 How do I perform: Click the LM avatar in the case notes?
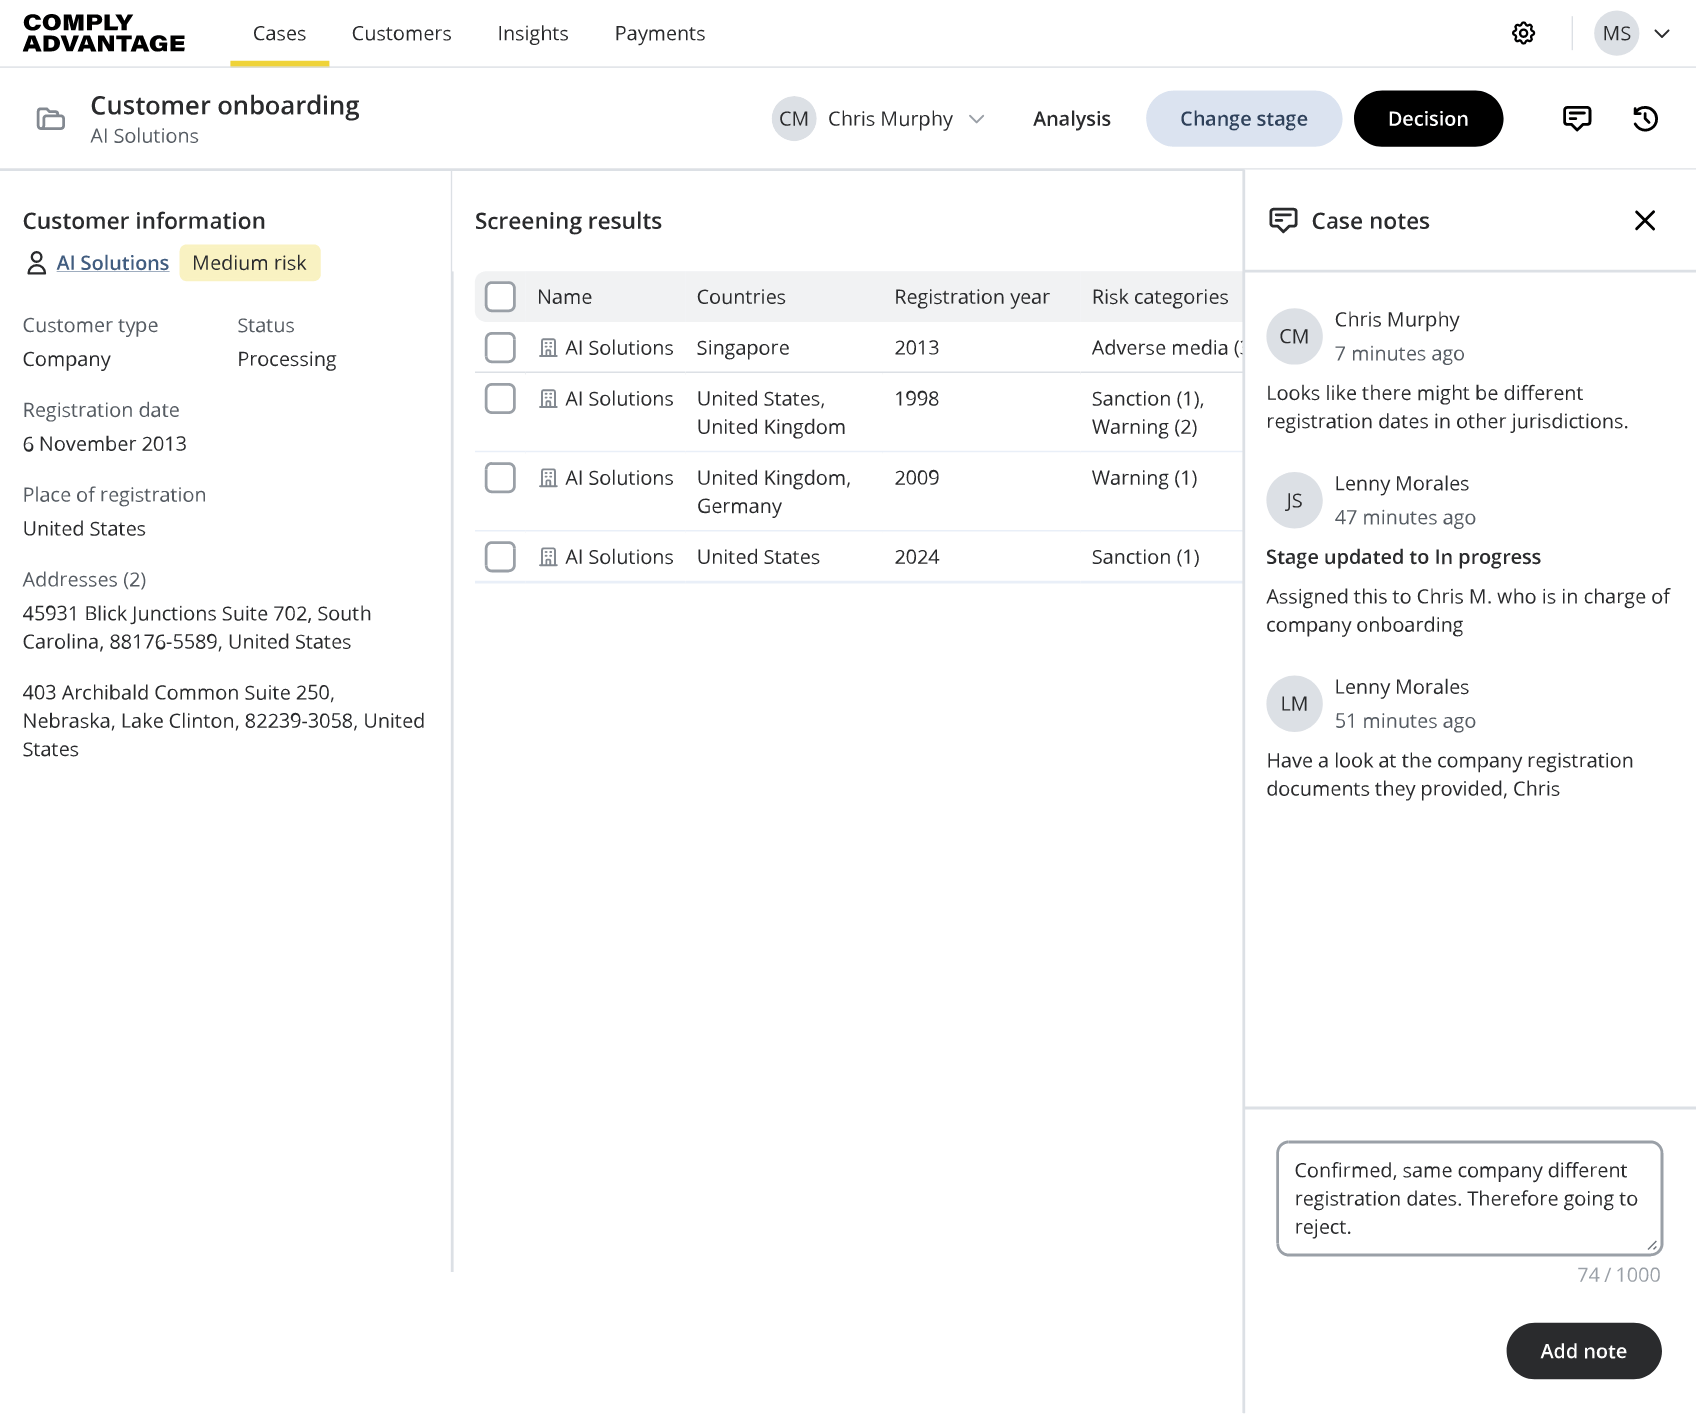coord(1294,703)
